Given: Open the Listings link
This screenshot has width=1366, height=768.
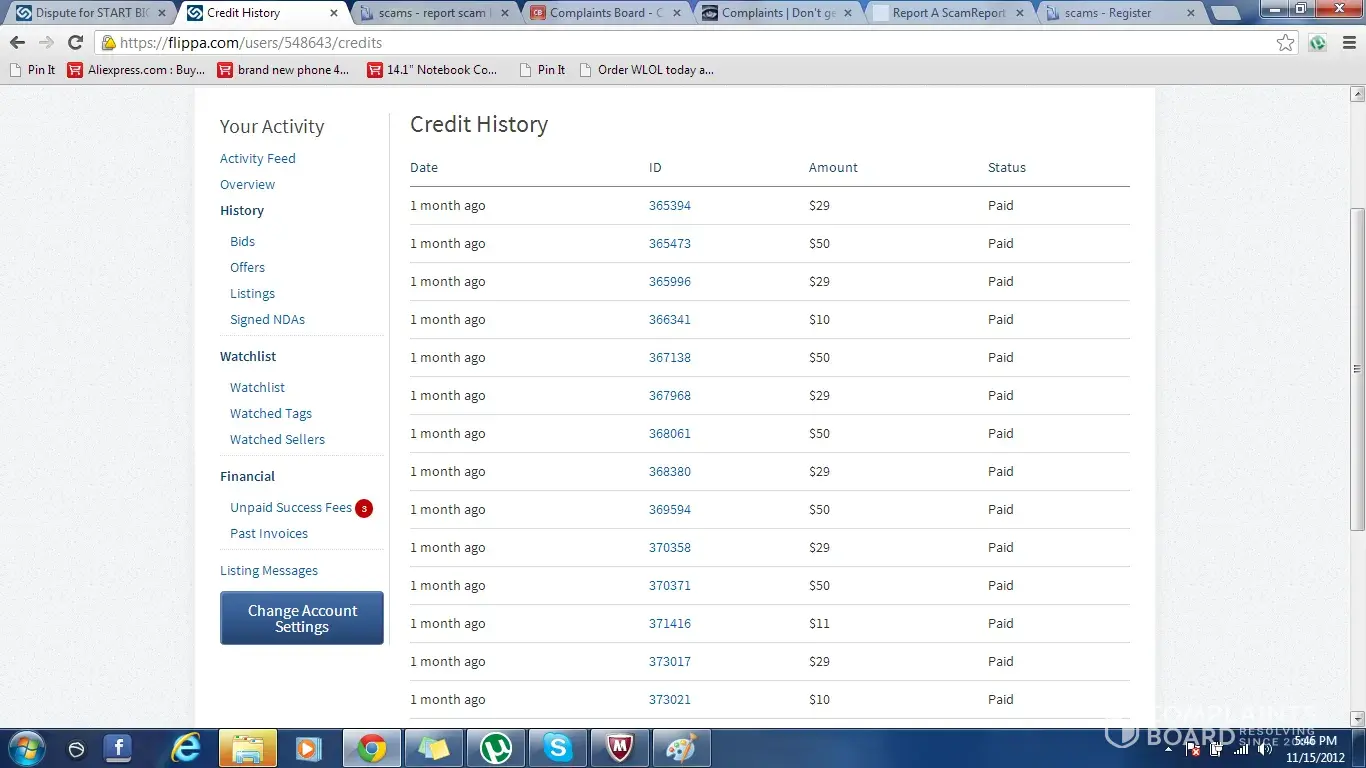Looking at the screenshot, I should pyautogui.click(x=252, y=294).
